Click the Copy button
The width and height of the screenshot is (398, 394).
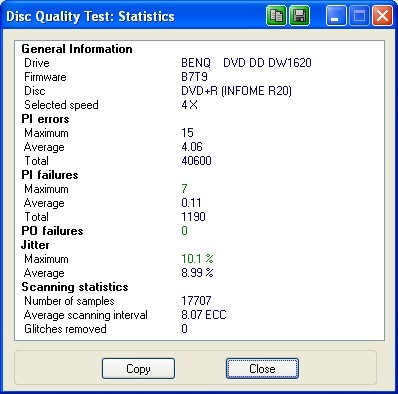138,369
